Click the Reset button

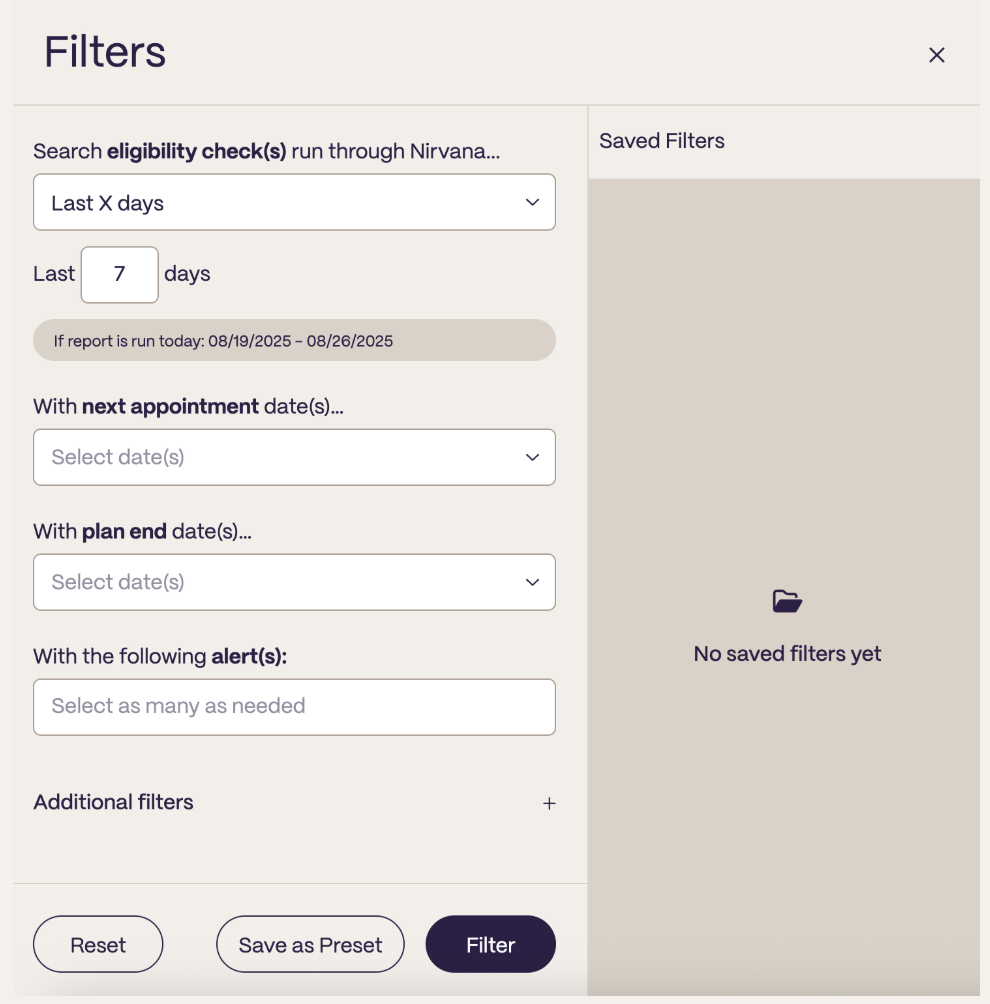pyautogui.click(x=98, y=944)
